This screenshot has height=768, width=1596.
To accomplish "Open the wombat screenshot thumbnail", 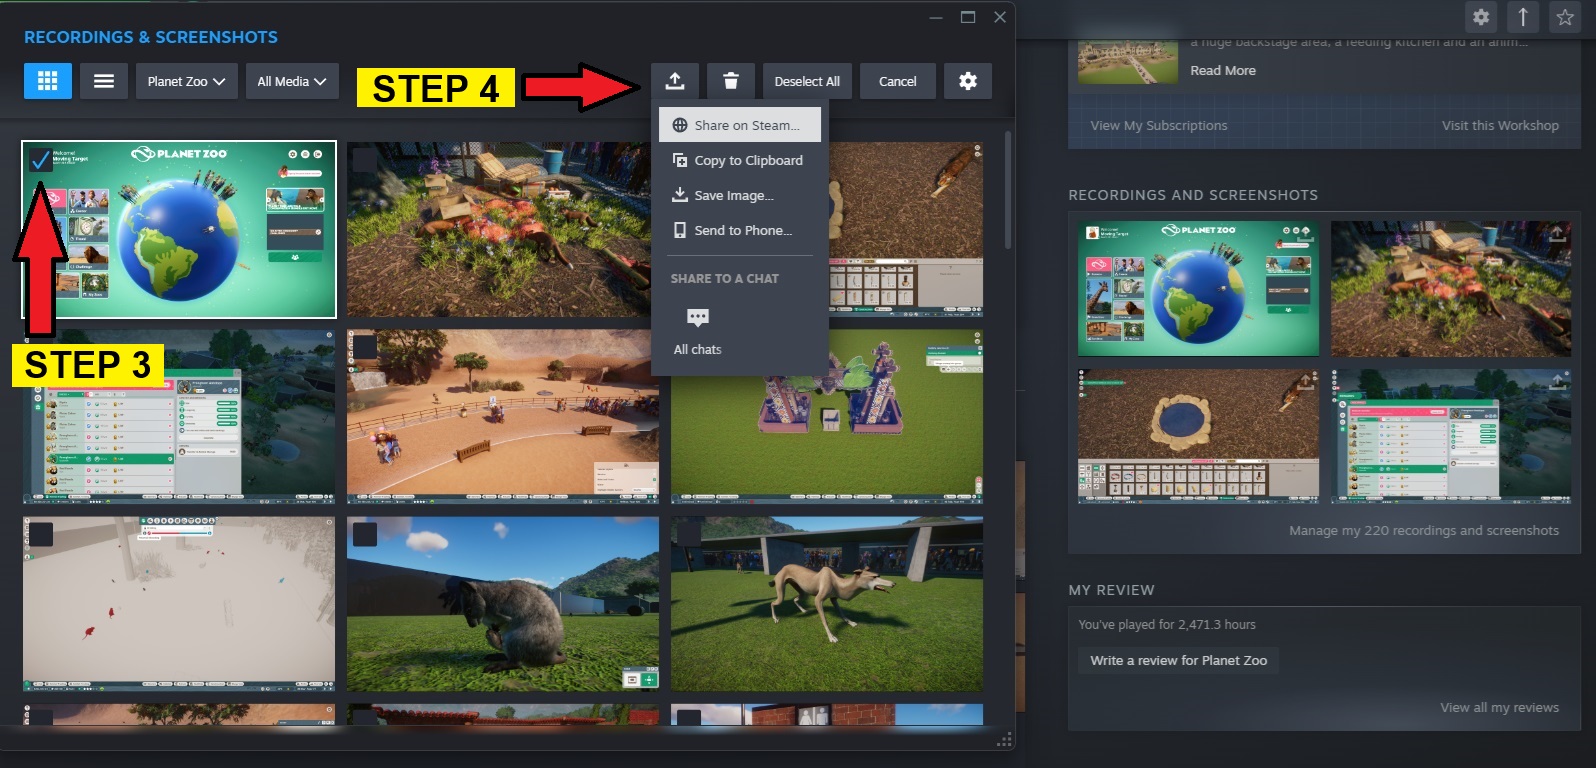I will pyautogui.click(x=503, y=603).
